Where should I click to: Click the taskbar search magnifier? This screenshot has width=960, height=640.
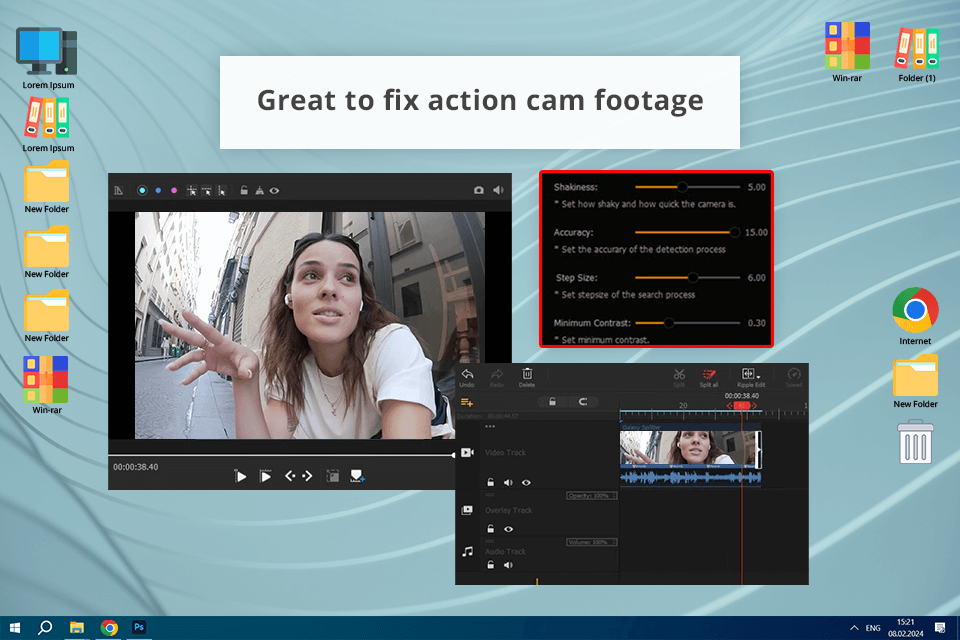(45, 628)
